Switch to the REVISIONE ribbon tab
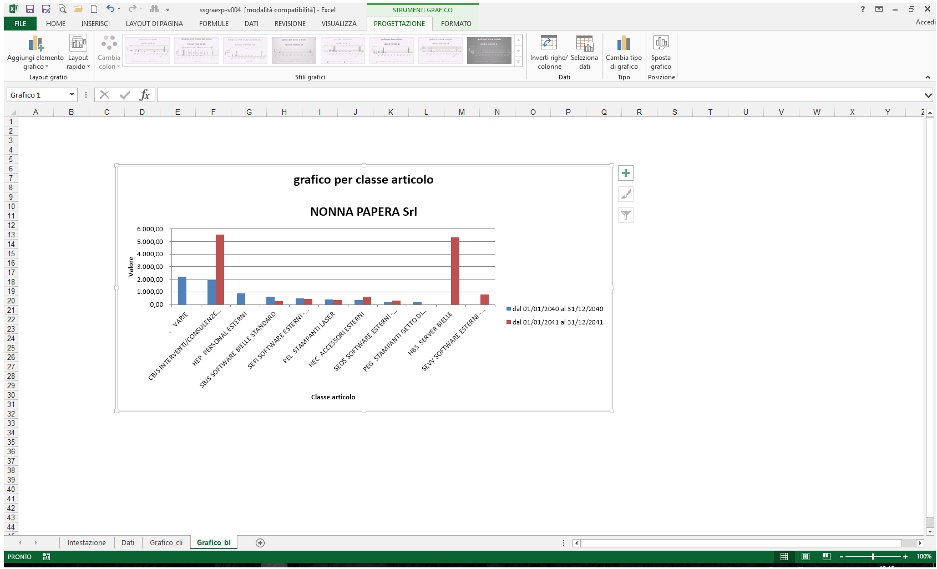Image resolution: width=937 pixels, height=569 pixels. 290,23
